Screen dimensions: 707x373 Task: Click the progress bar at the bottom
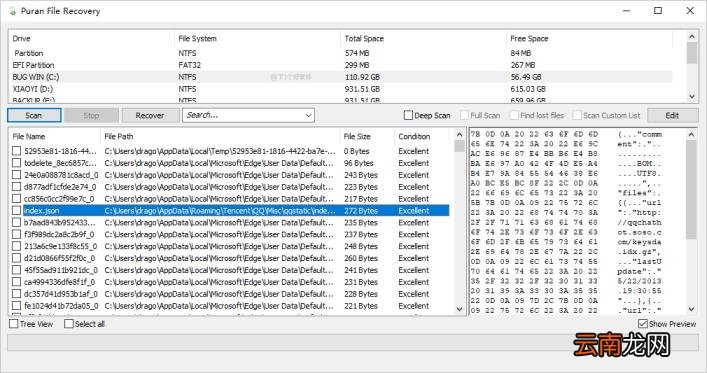pyautogui.click(x=353, y=342)
